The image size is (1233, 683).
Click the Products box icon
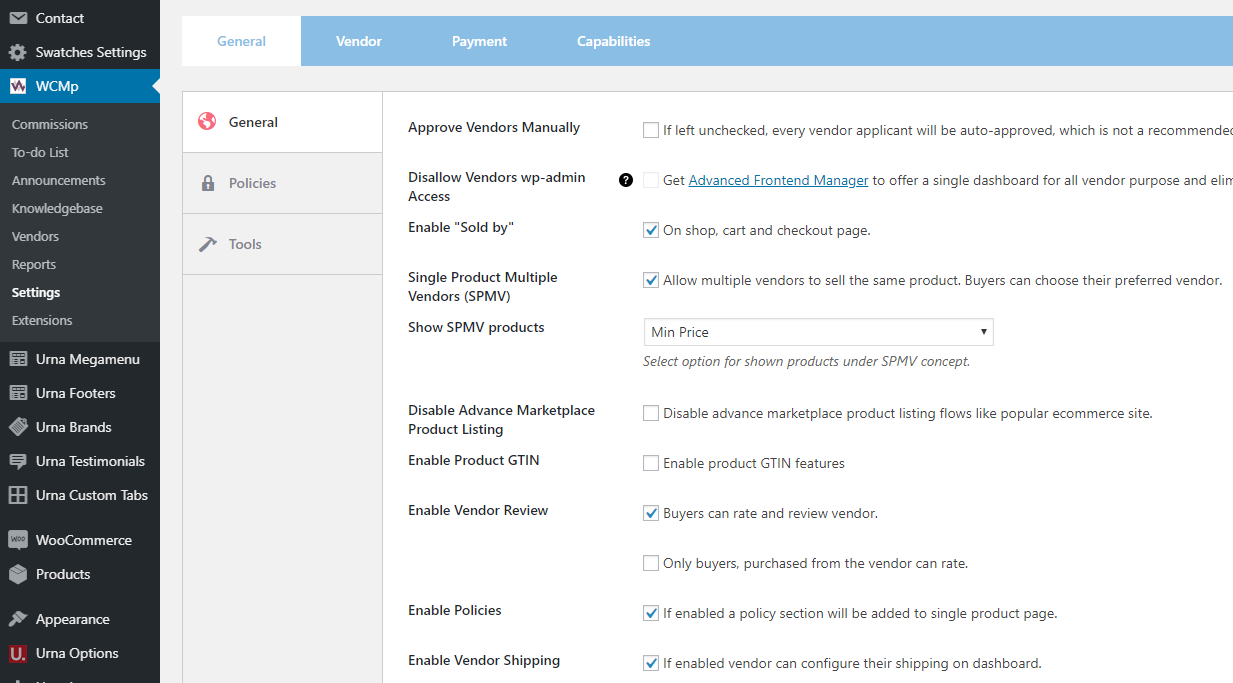18,574
